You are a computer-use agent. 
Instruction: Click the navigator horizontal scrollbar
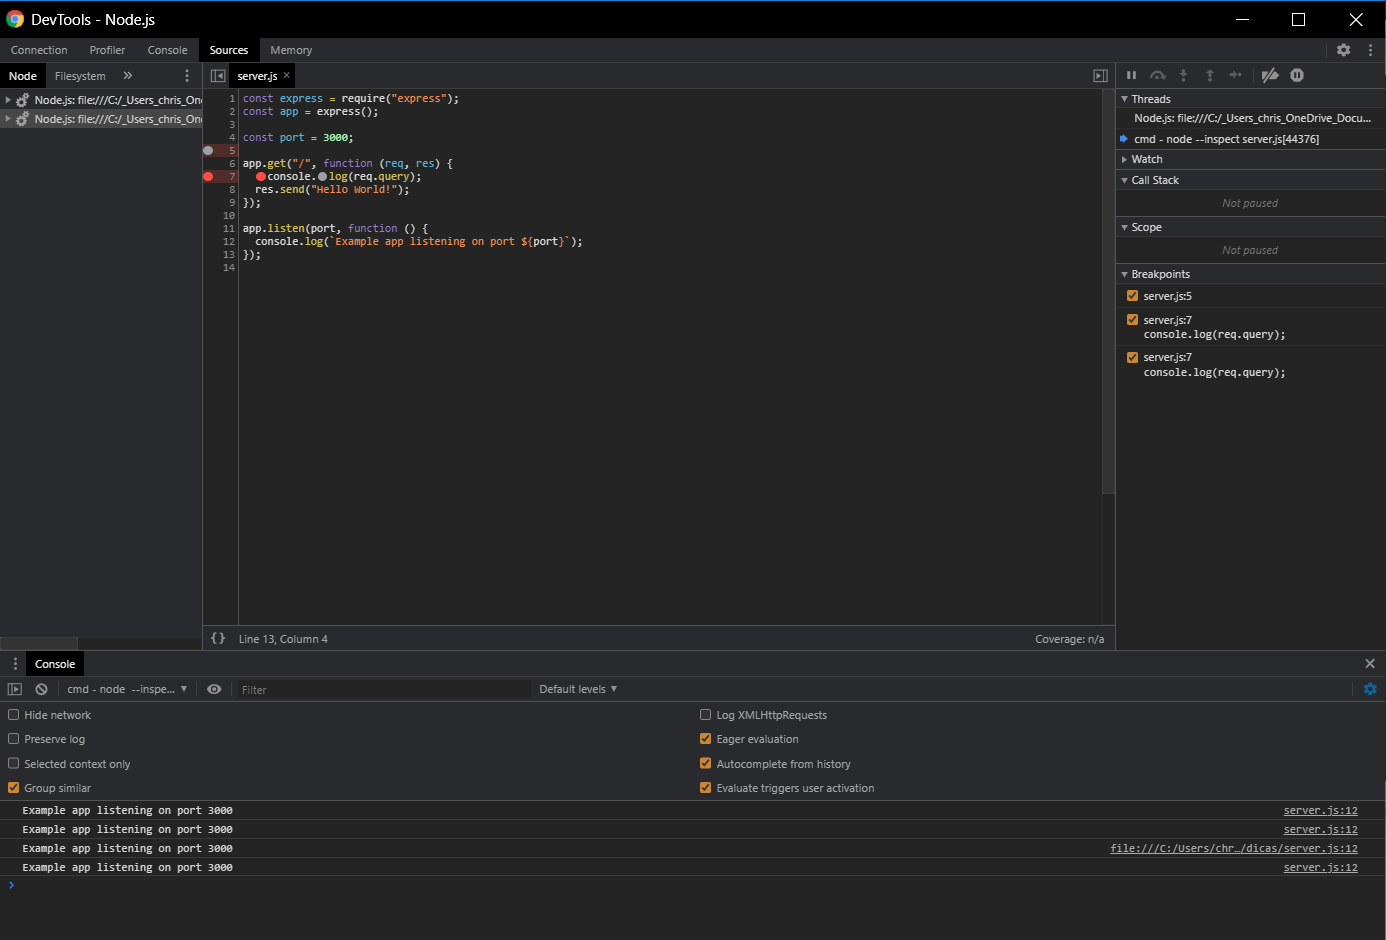click(x=39, y=643)
